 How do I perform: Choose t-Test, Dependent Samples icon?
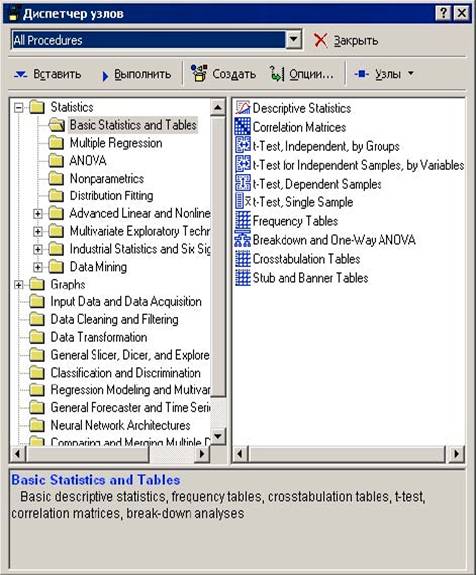[242, 183]
